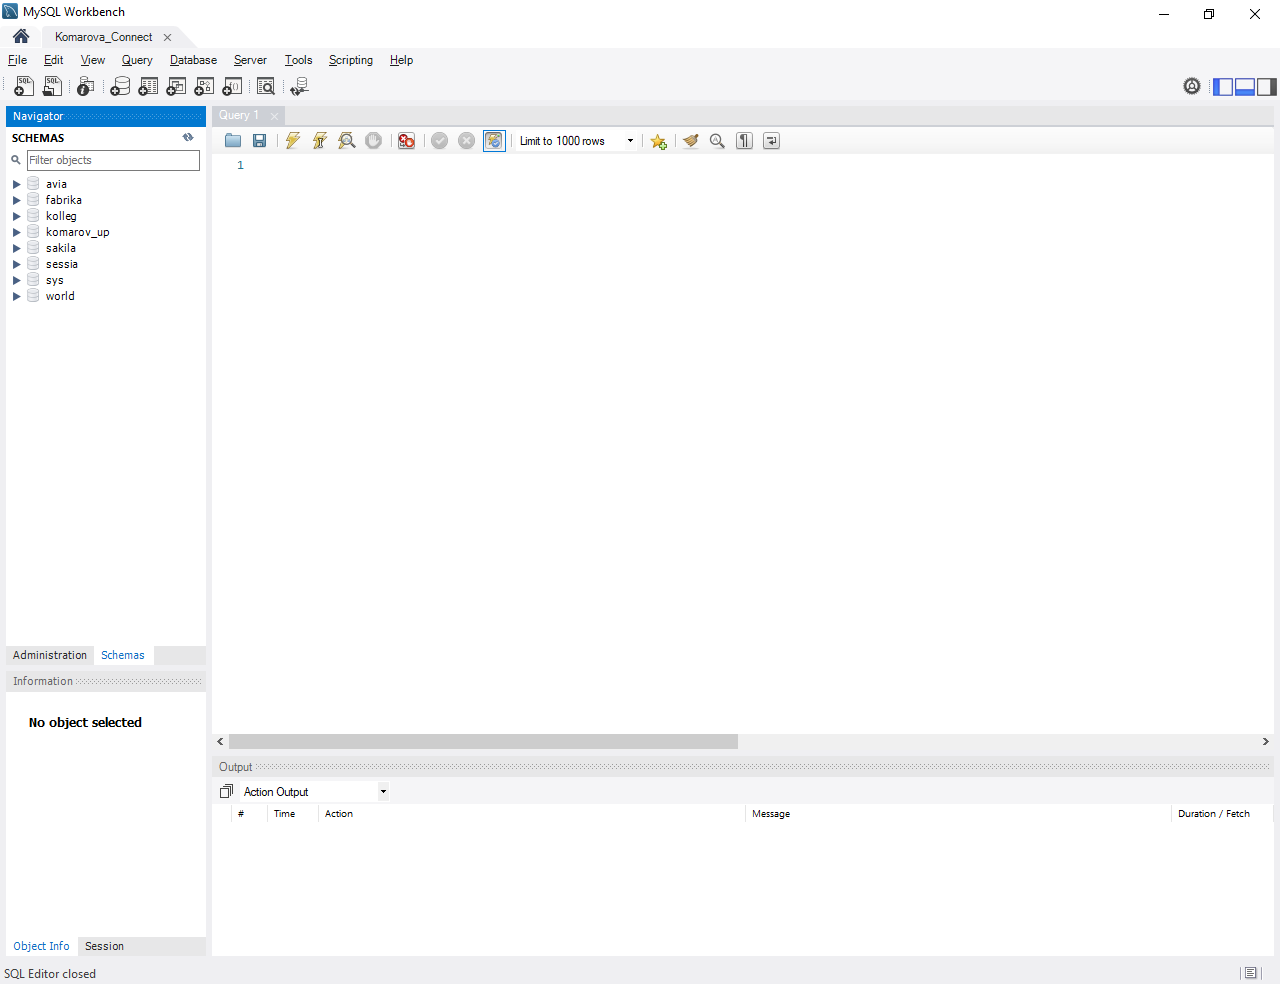
Task: Expand the komarov_up schema
Action: [x=16, y=232]
